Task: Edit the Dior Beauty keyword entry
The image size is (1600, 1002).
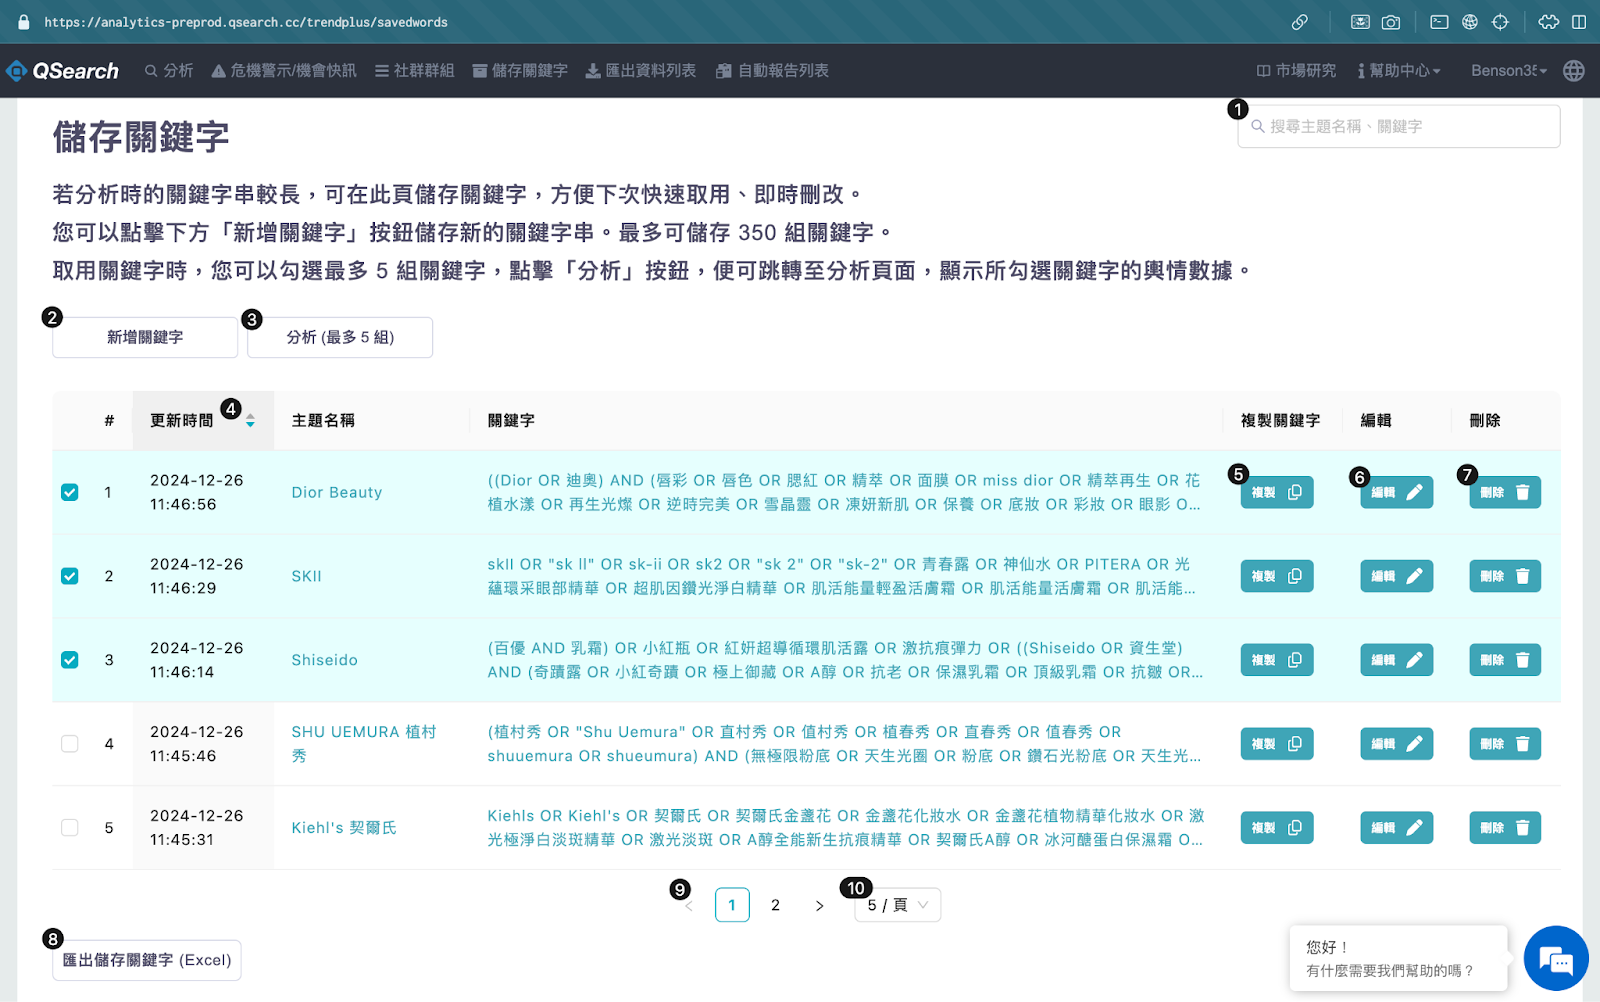Action: pos(1396,492)
